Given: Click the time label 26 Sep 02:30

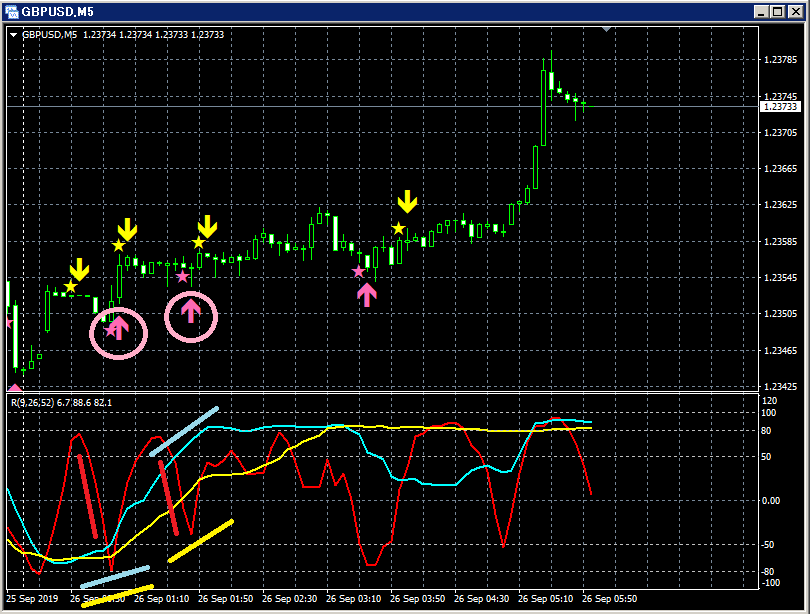Looking at the screenshot, I should (289, 599).
